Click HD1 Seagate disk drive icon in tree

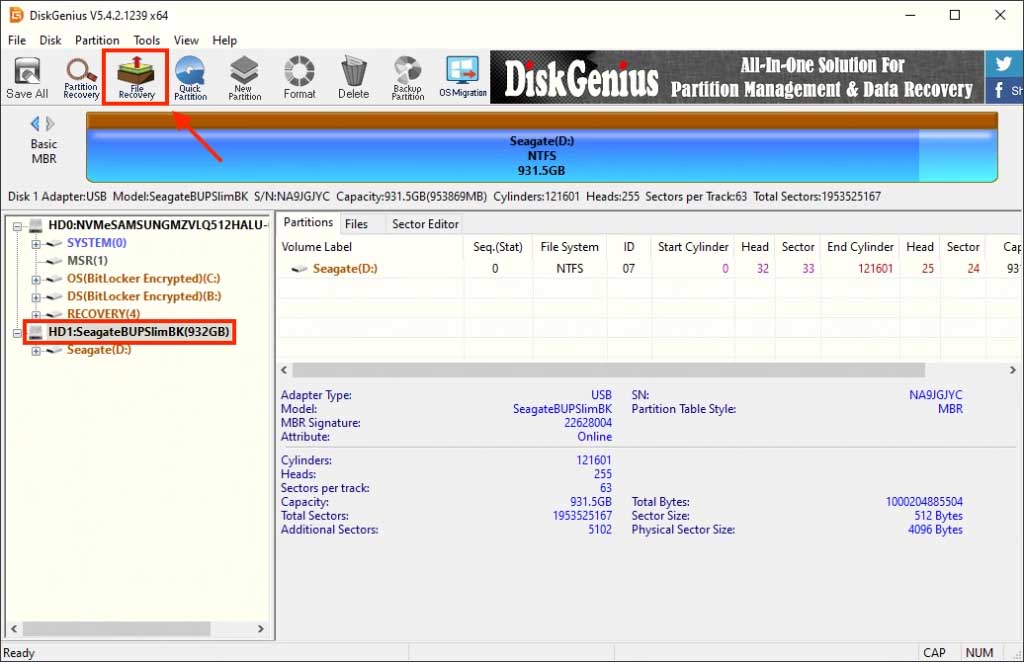tap(36, 332)
